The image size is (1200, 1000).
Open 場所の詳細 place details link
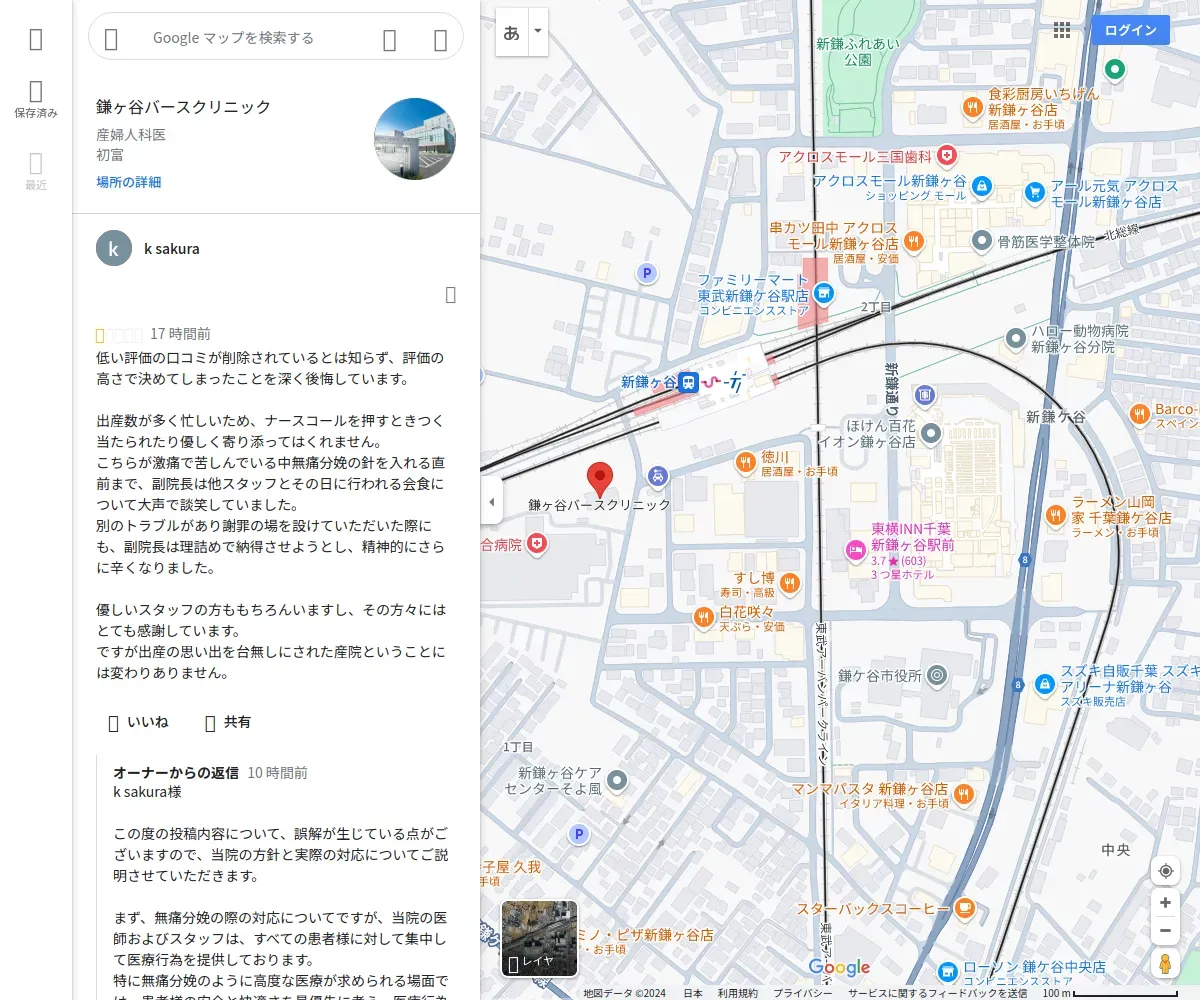coord(129,182)
